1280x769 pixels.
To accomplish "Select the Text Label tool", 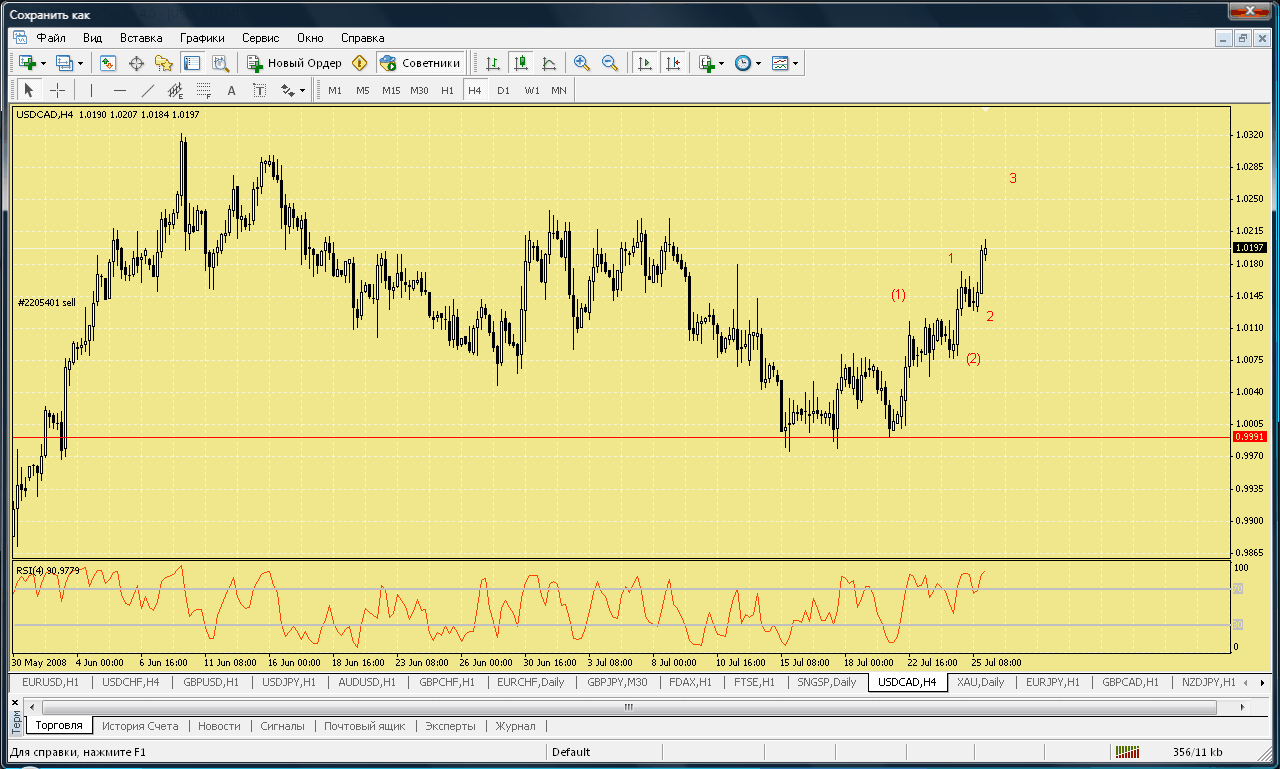I will (259, 90).
